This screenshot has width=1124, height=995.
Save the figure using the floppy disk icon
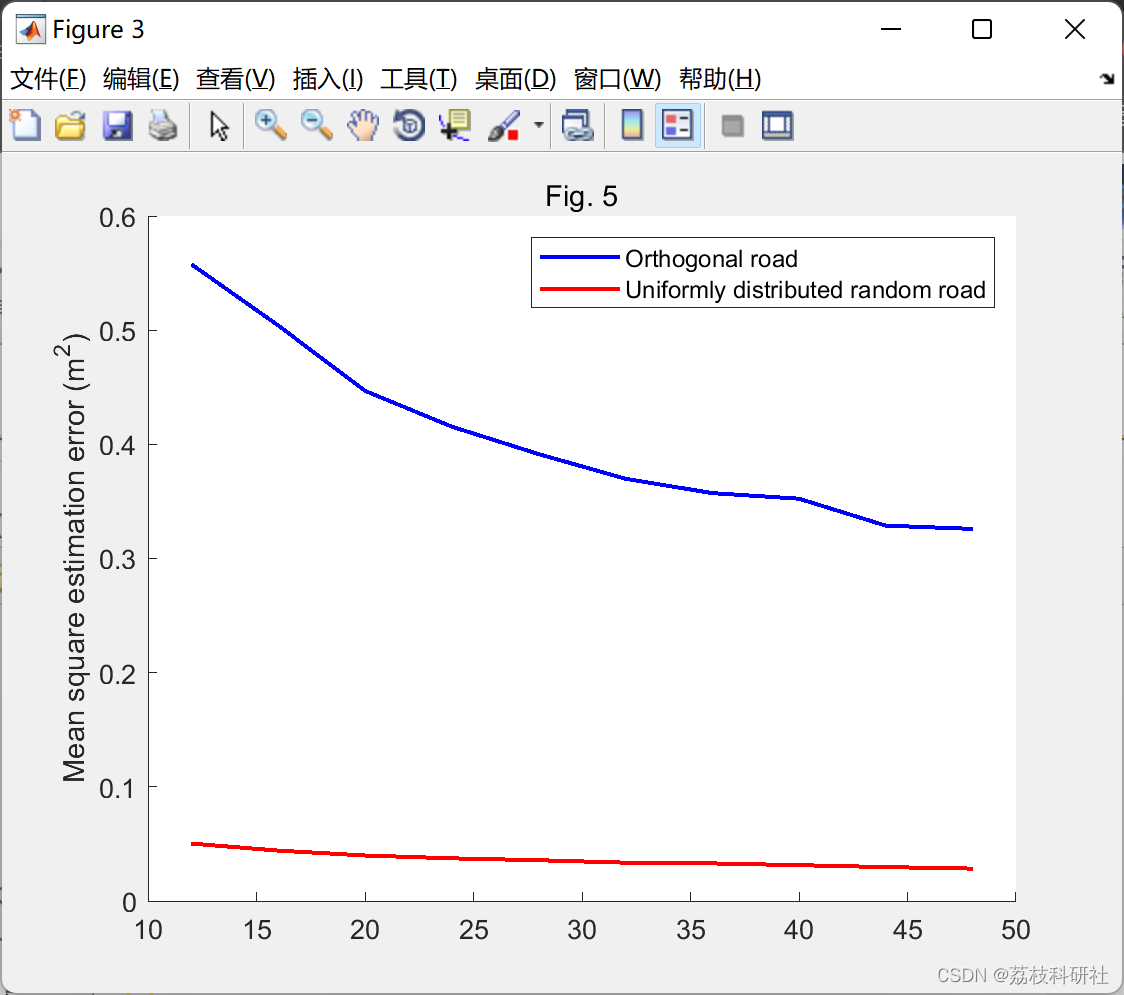(x=117, y=125)
